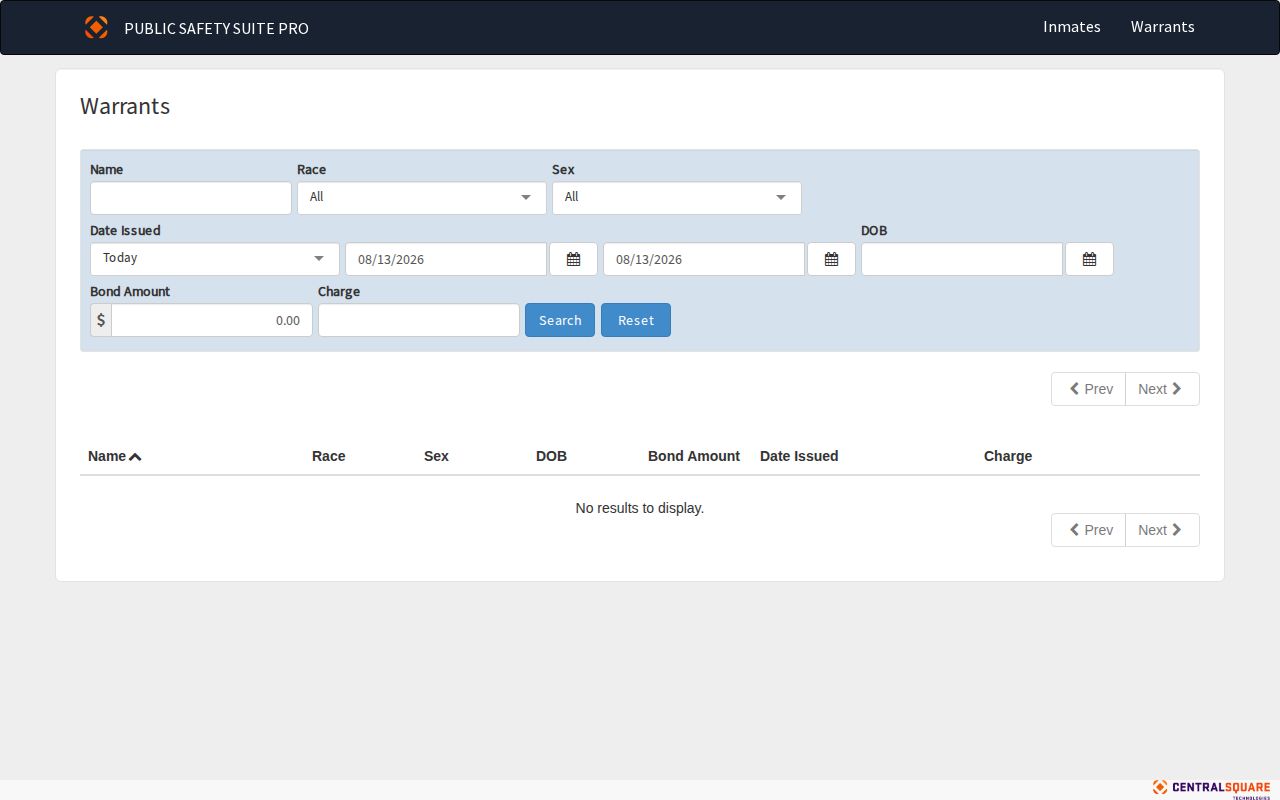Sort by the Race column header
The image size is (1280, 800).
329,456
